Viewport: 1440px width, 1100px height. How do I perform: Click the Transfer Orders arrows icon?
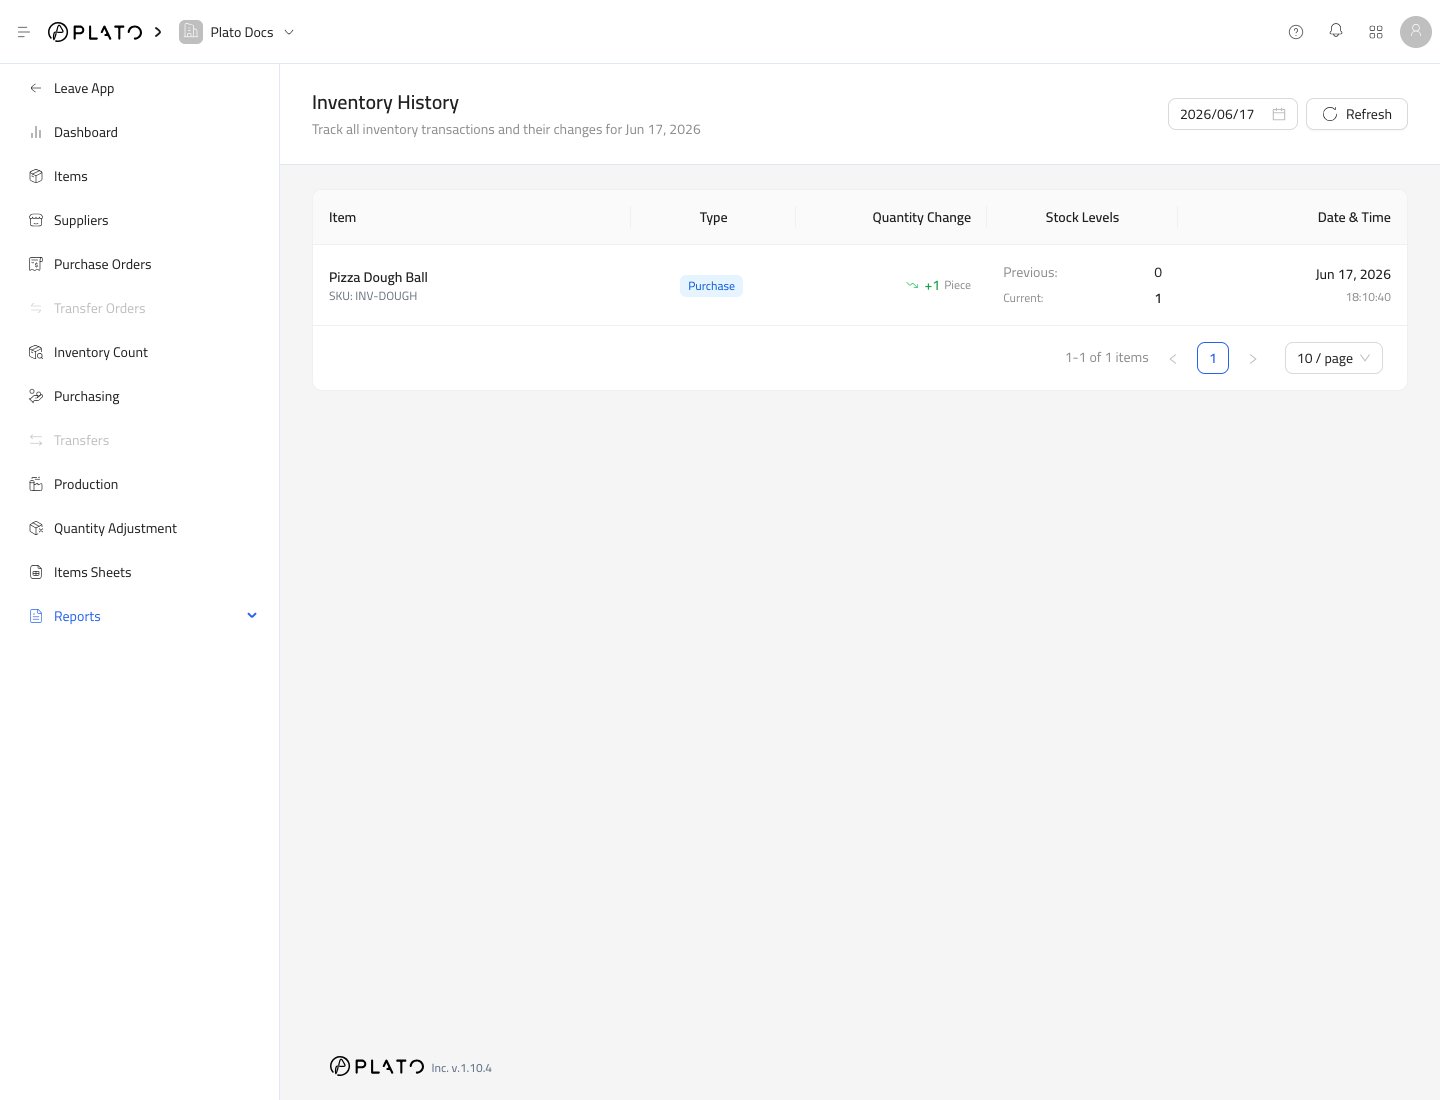coord(36,308)
